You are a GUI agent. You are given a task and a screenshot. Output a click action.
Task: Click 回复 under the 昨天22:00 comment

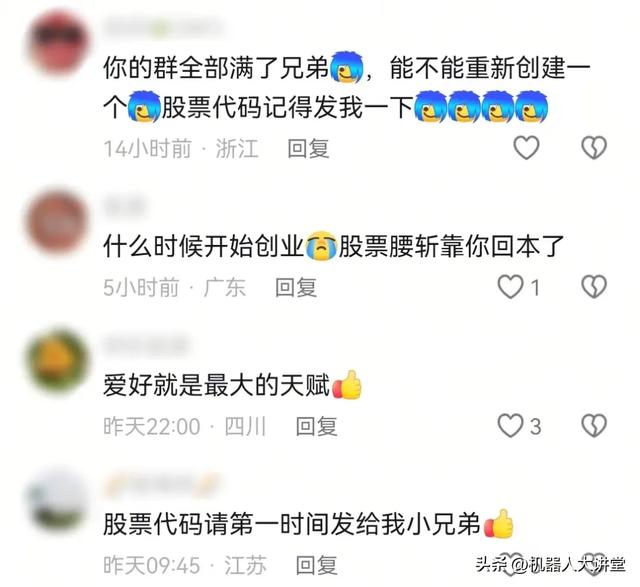[316, 427]
